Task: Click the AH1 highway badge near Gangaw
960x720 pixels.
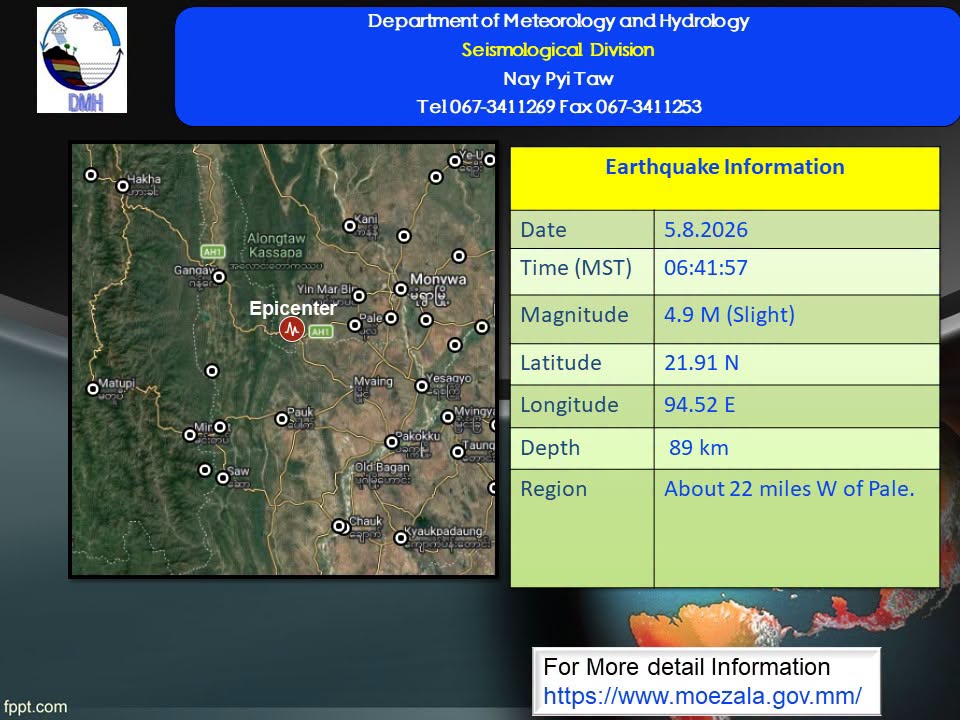Action: (212, 251)
